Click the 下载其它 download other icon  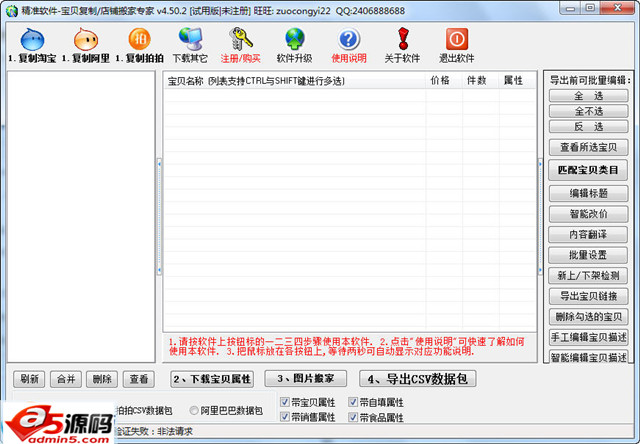click(x=190, y=45)
